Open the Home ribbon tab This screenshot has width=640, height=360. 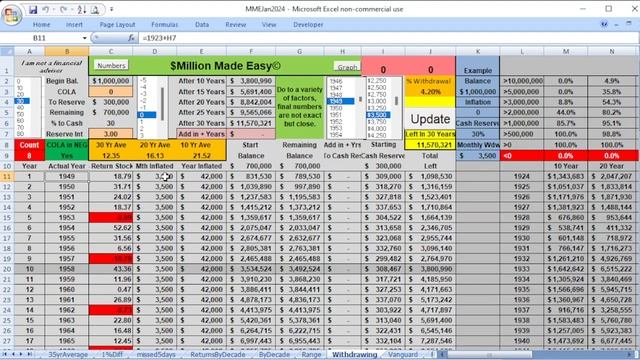click(x=41, y=24)
